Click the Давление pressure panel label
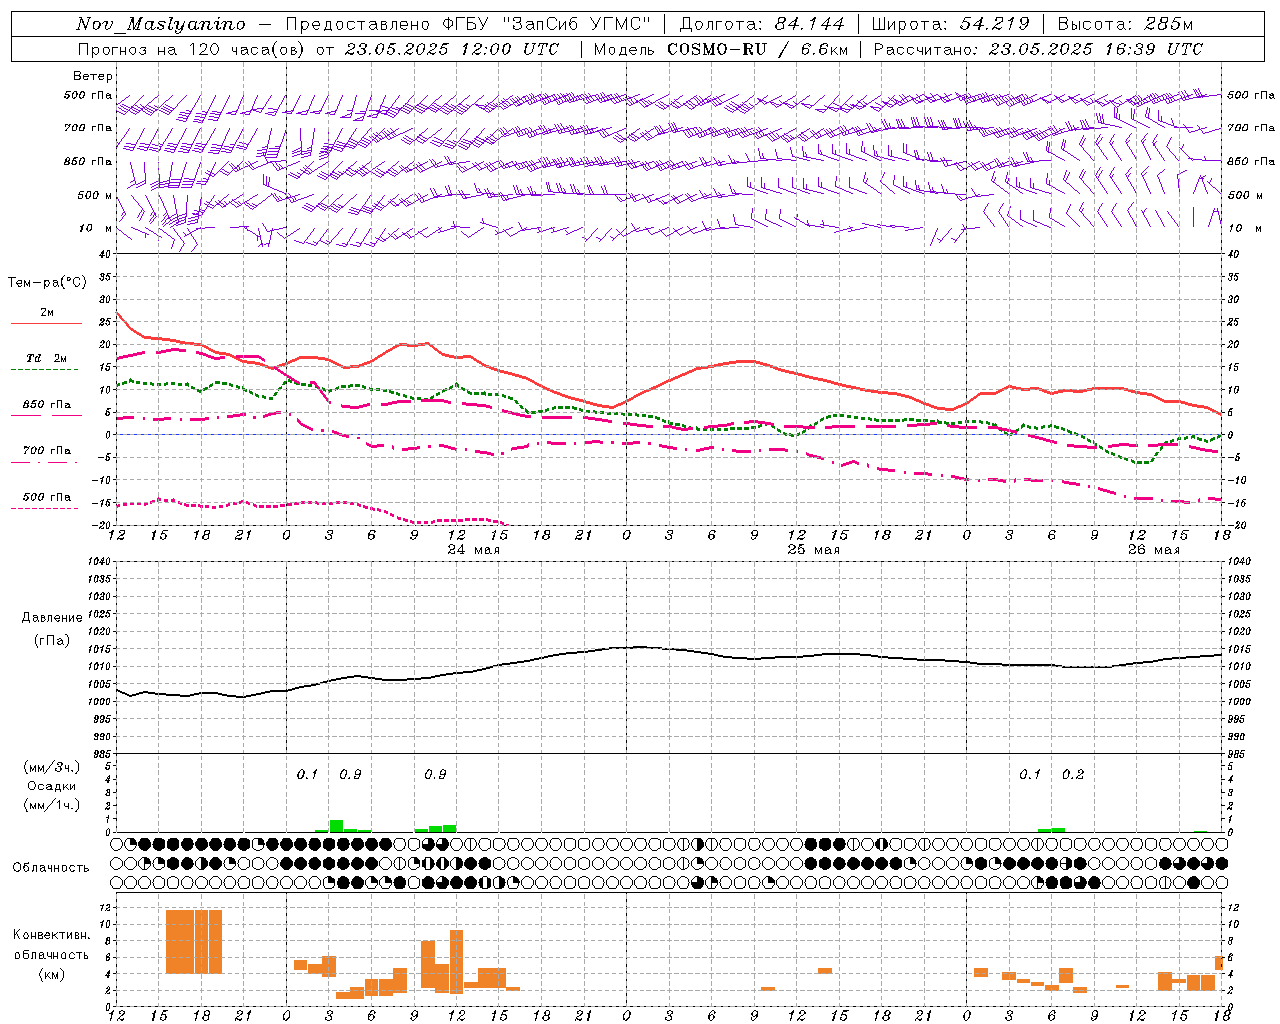The image size is (1280, 1024). [x=52, y=618]
